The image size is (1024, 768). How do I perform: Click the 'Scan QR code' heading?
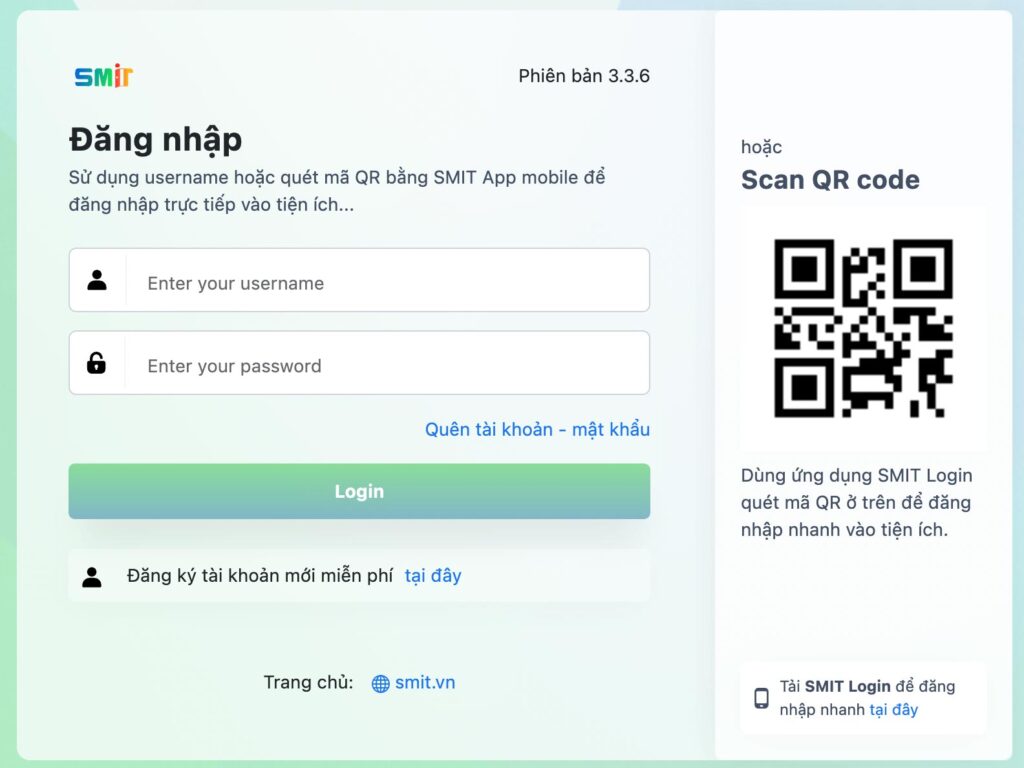830,180
